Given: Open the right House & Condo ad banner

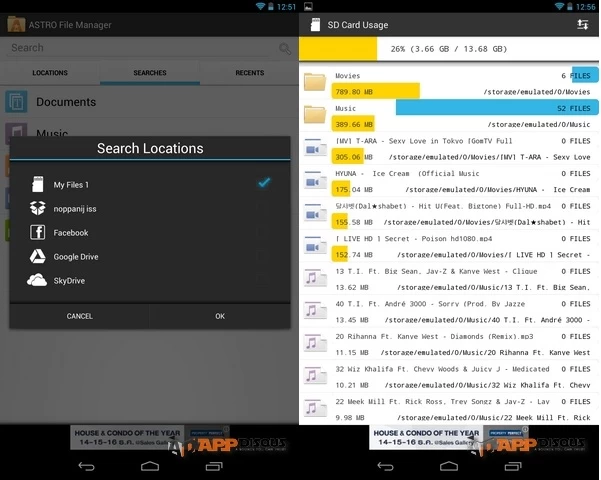Looking at the screenshot, I should coord(448,437).
